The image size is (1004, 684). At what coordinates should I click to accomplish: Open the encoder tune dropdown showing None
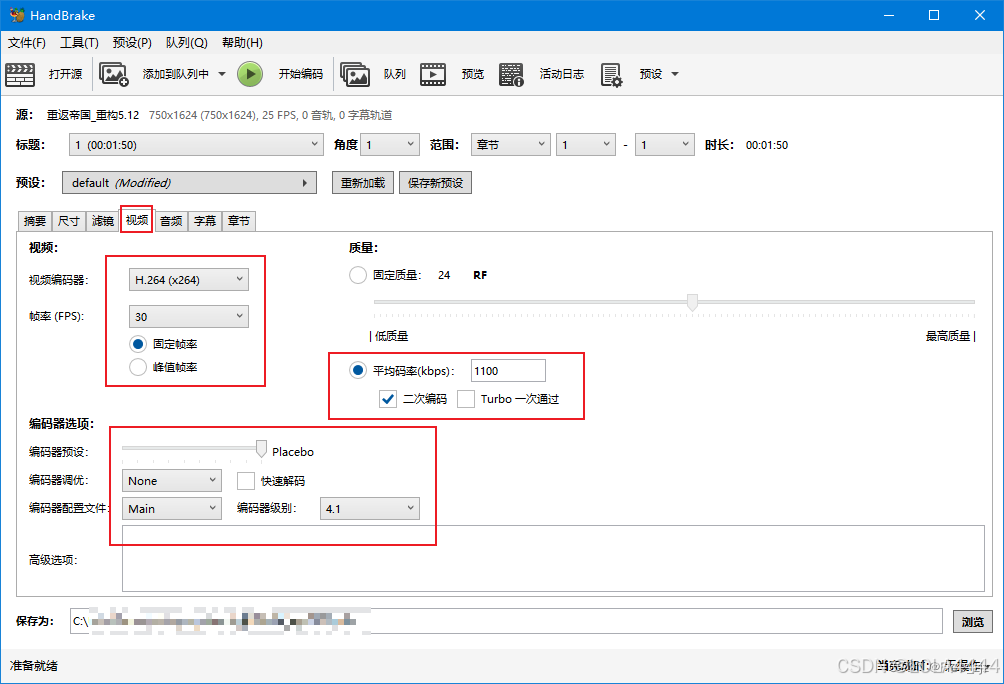pos(172,480)
